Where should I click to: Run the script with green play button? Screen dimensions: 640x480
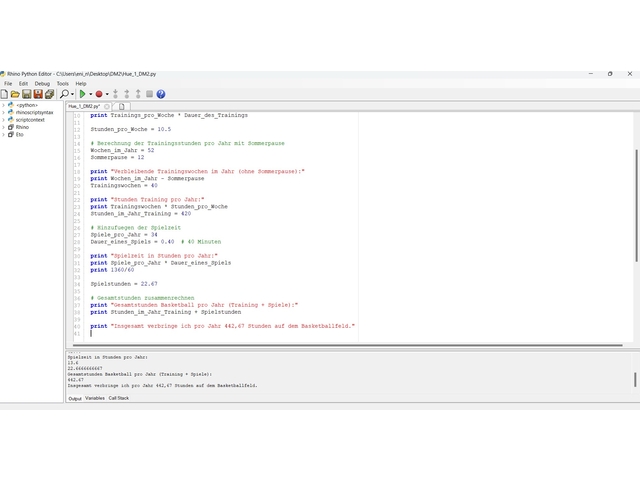click(x=82, y=94)
